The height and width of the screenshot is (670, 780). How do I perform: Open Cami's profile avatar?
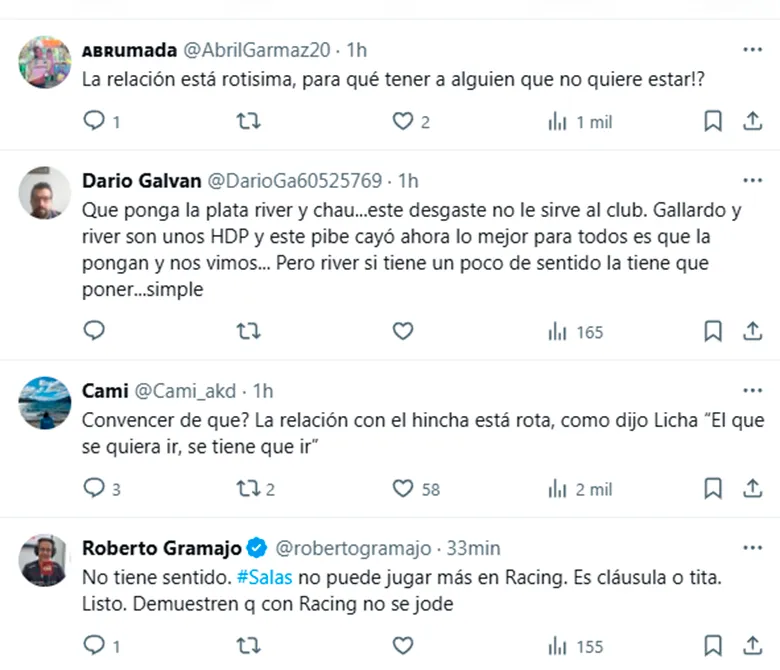[44, 404]
